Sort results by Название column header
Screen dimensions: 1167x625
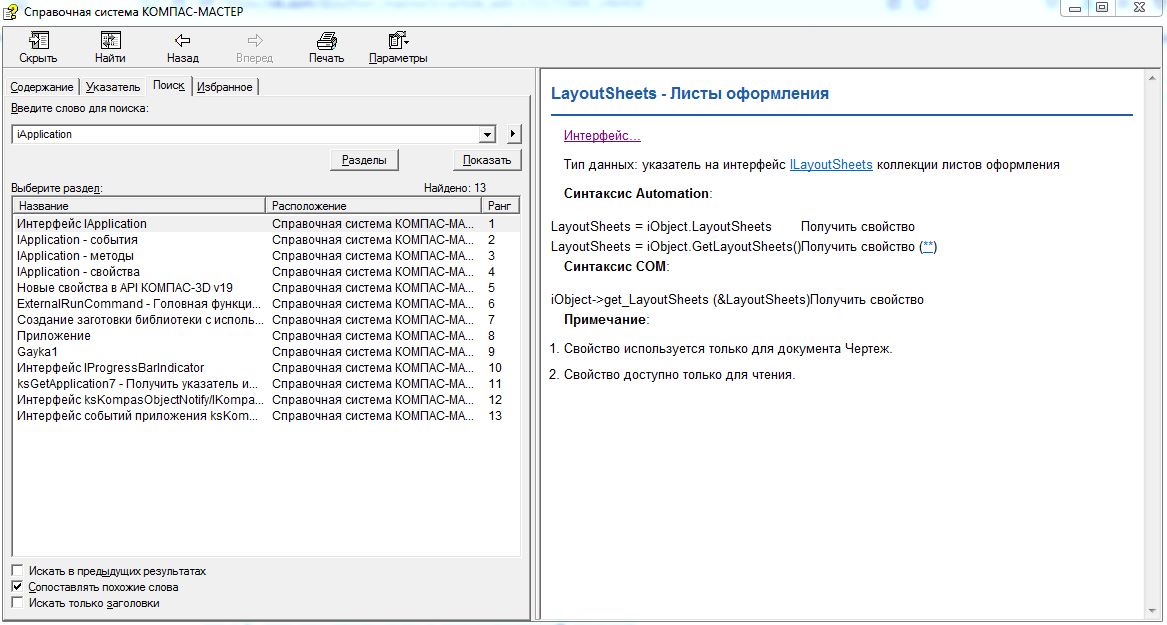139,206
